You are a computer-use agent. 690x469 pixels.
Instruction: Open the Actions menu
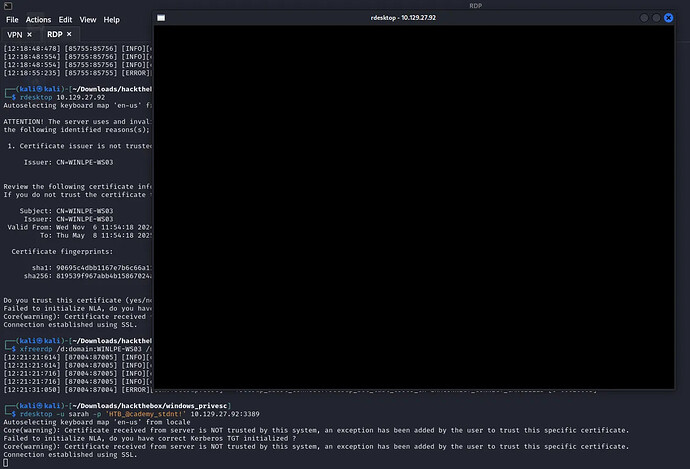[38, 20]
